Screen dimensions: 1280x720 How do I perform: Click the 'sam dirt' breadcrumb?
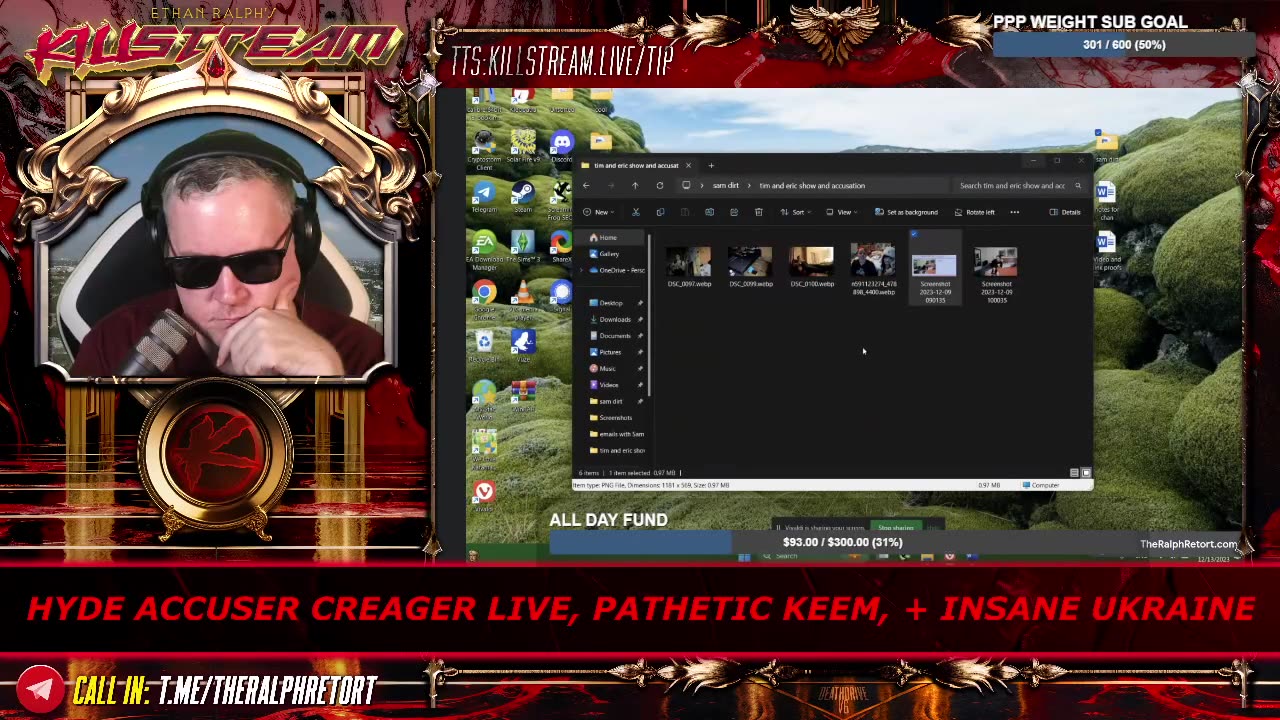pos(726,185)
